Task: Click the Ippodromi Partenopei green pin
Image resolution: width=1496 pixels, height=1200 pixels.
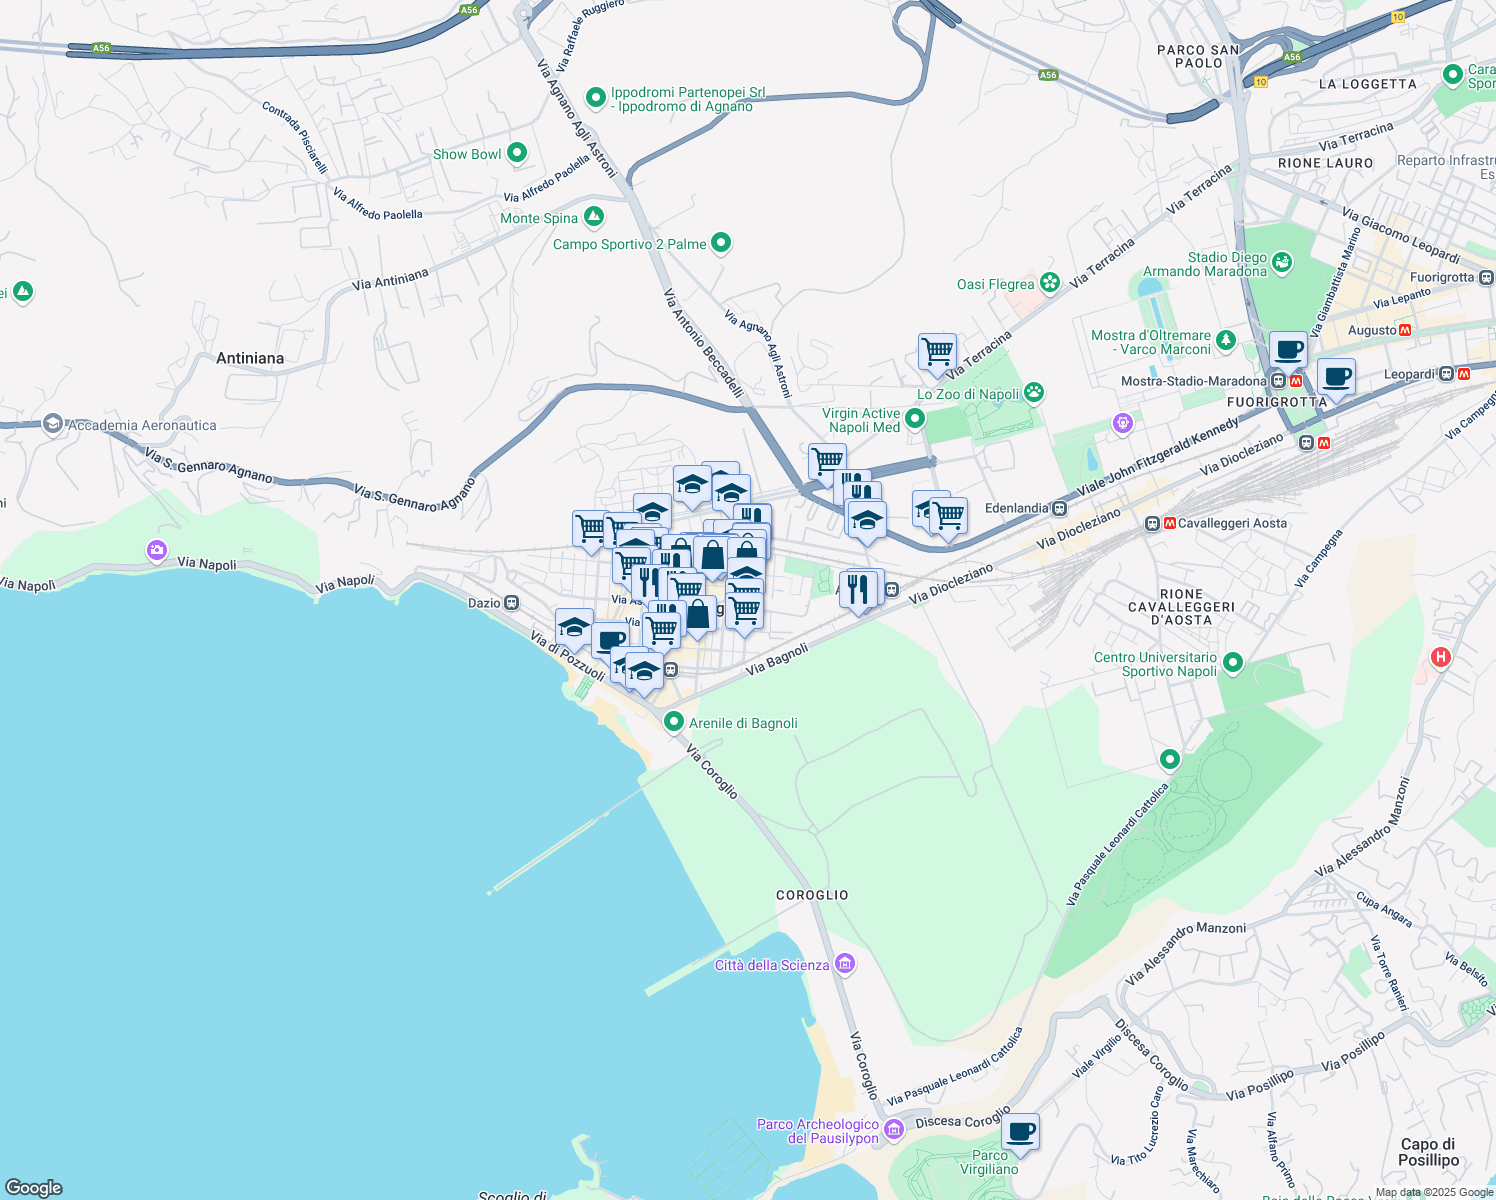Action: click(596, 98)
